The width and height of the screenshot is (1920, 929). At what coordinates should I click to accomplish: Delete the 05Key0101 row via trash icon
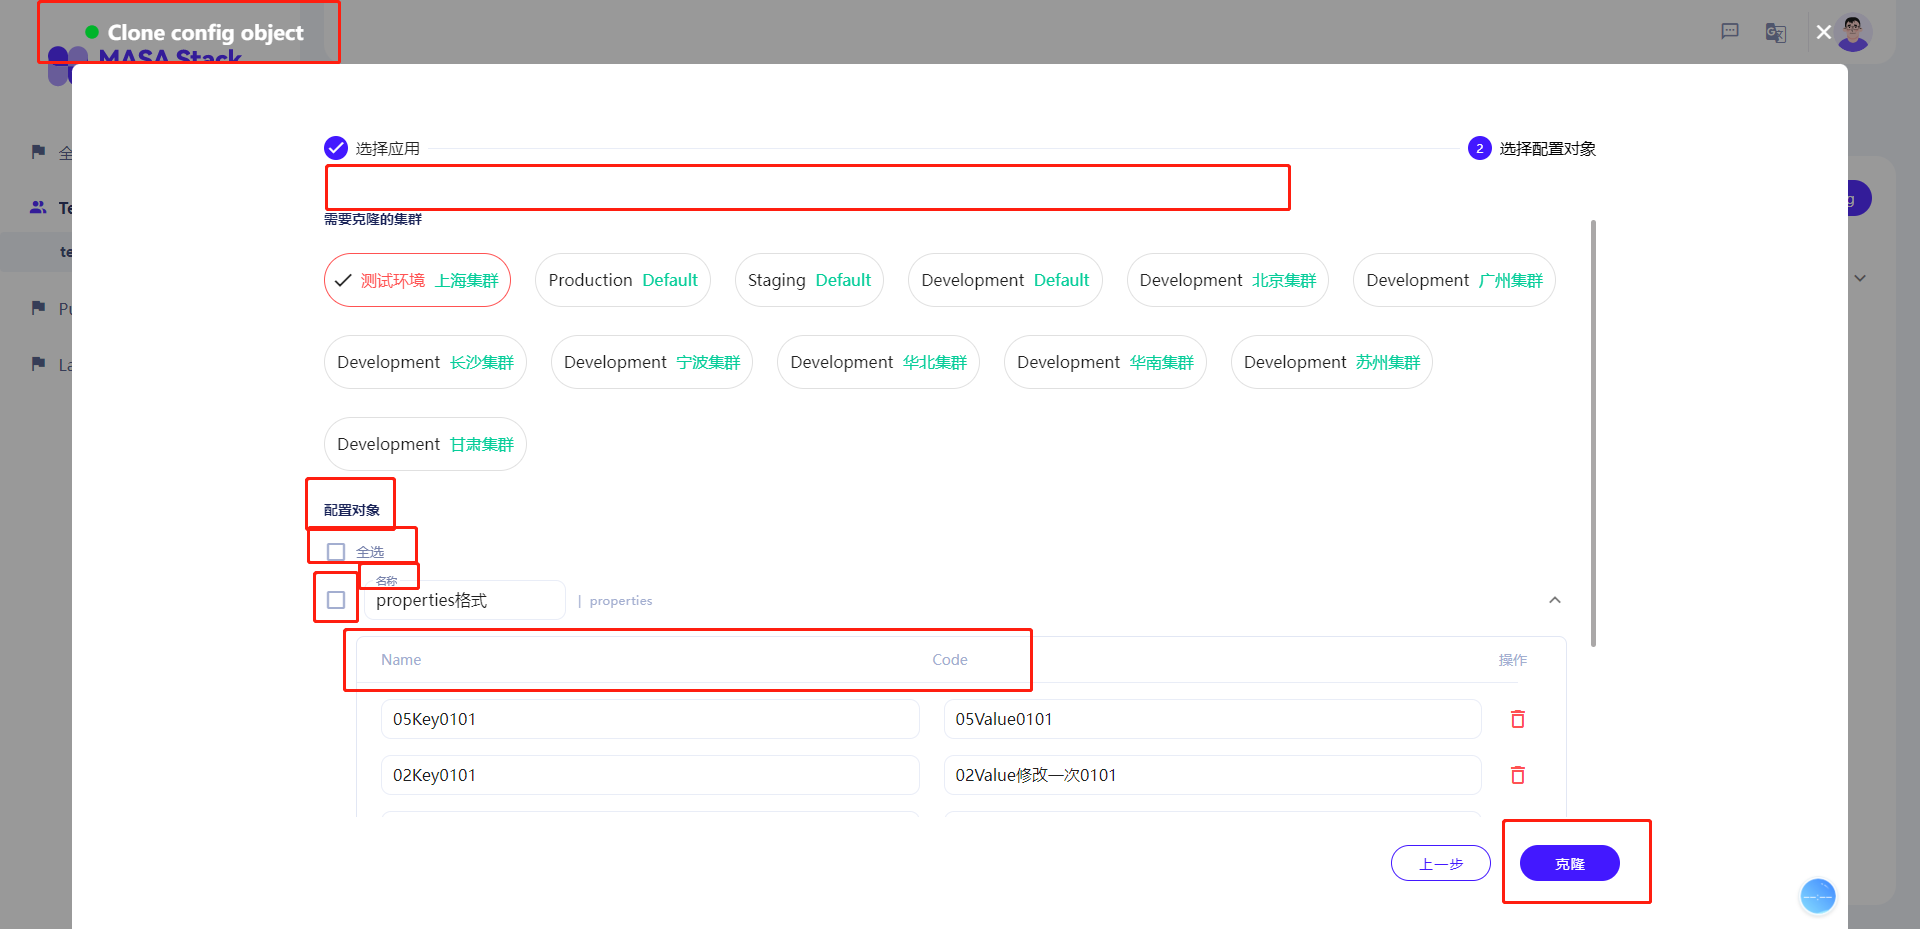[x=1518, y=718]
